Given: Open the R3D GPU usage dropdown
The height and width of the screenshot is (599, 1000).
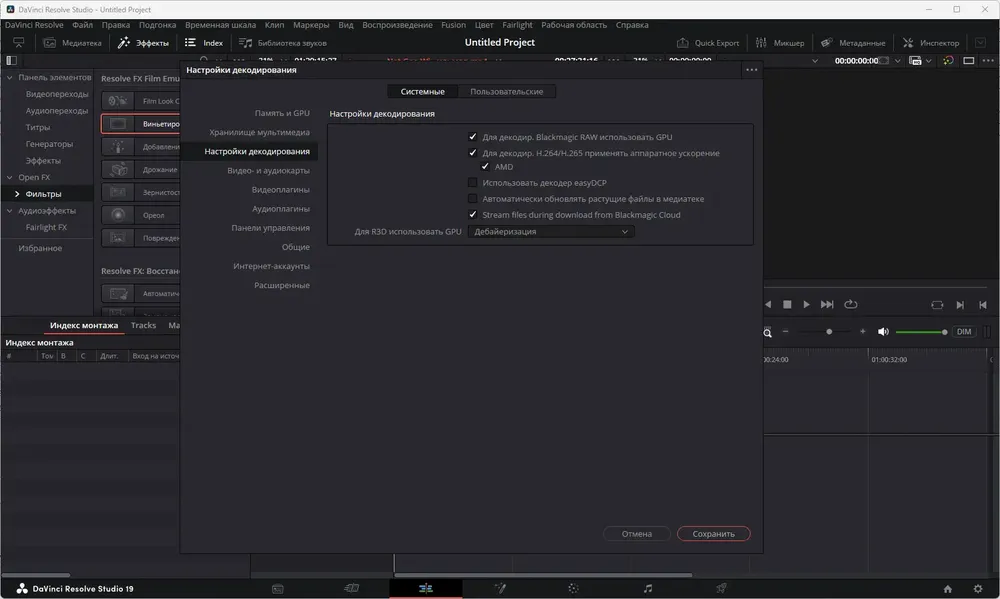Looking at the screenshot, I should [551, 232].
